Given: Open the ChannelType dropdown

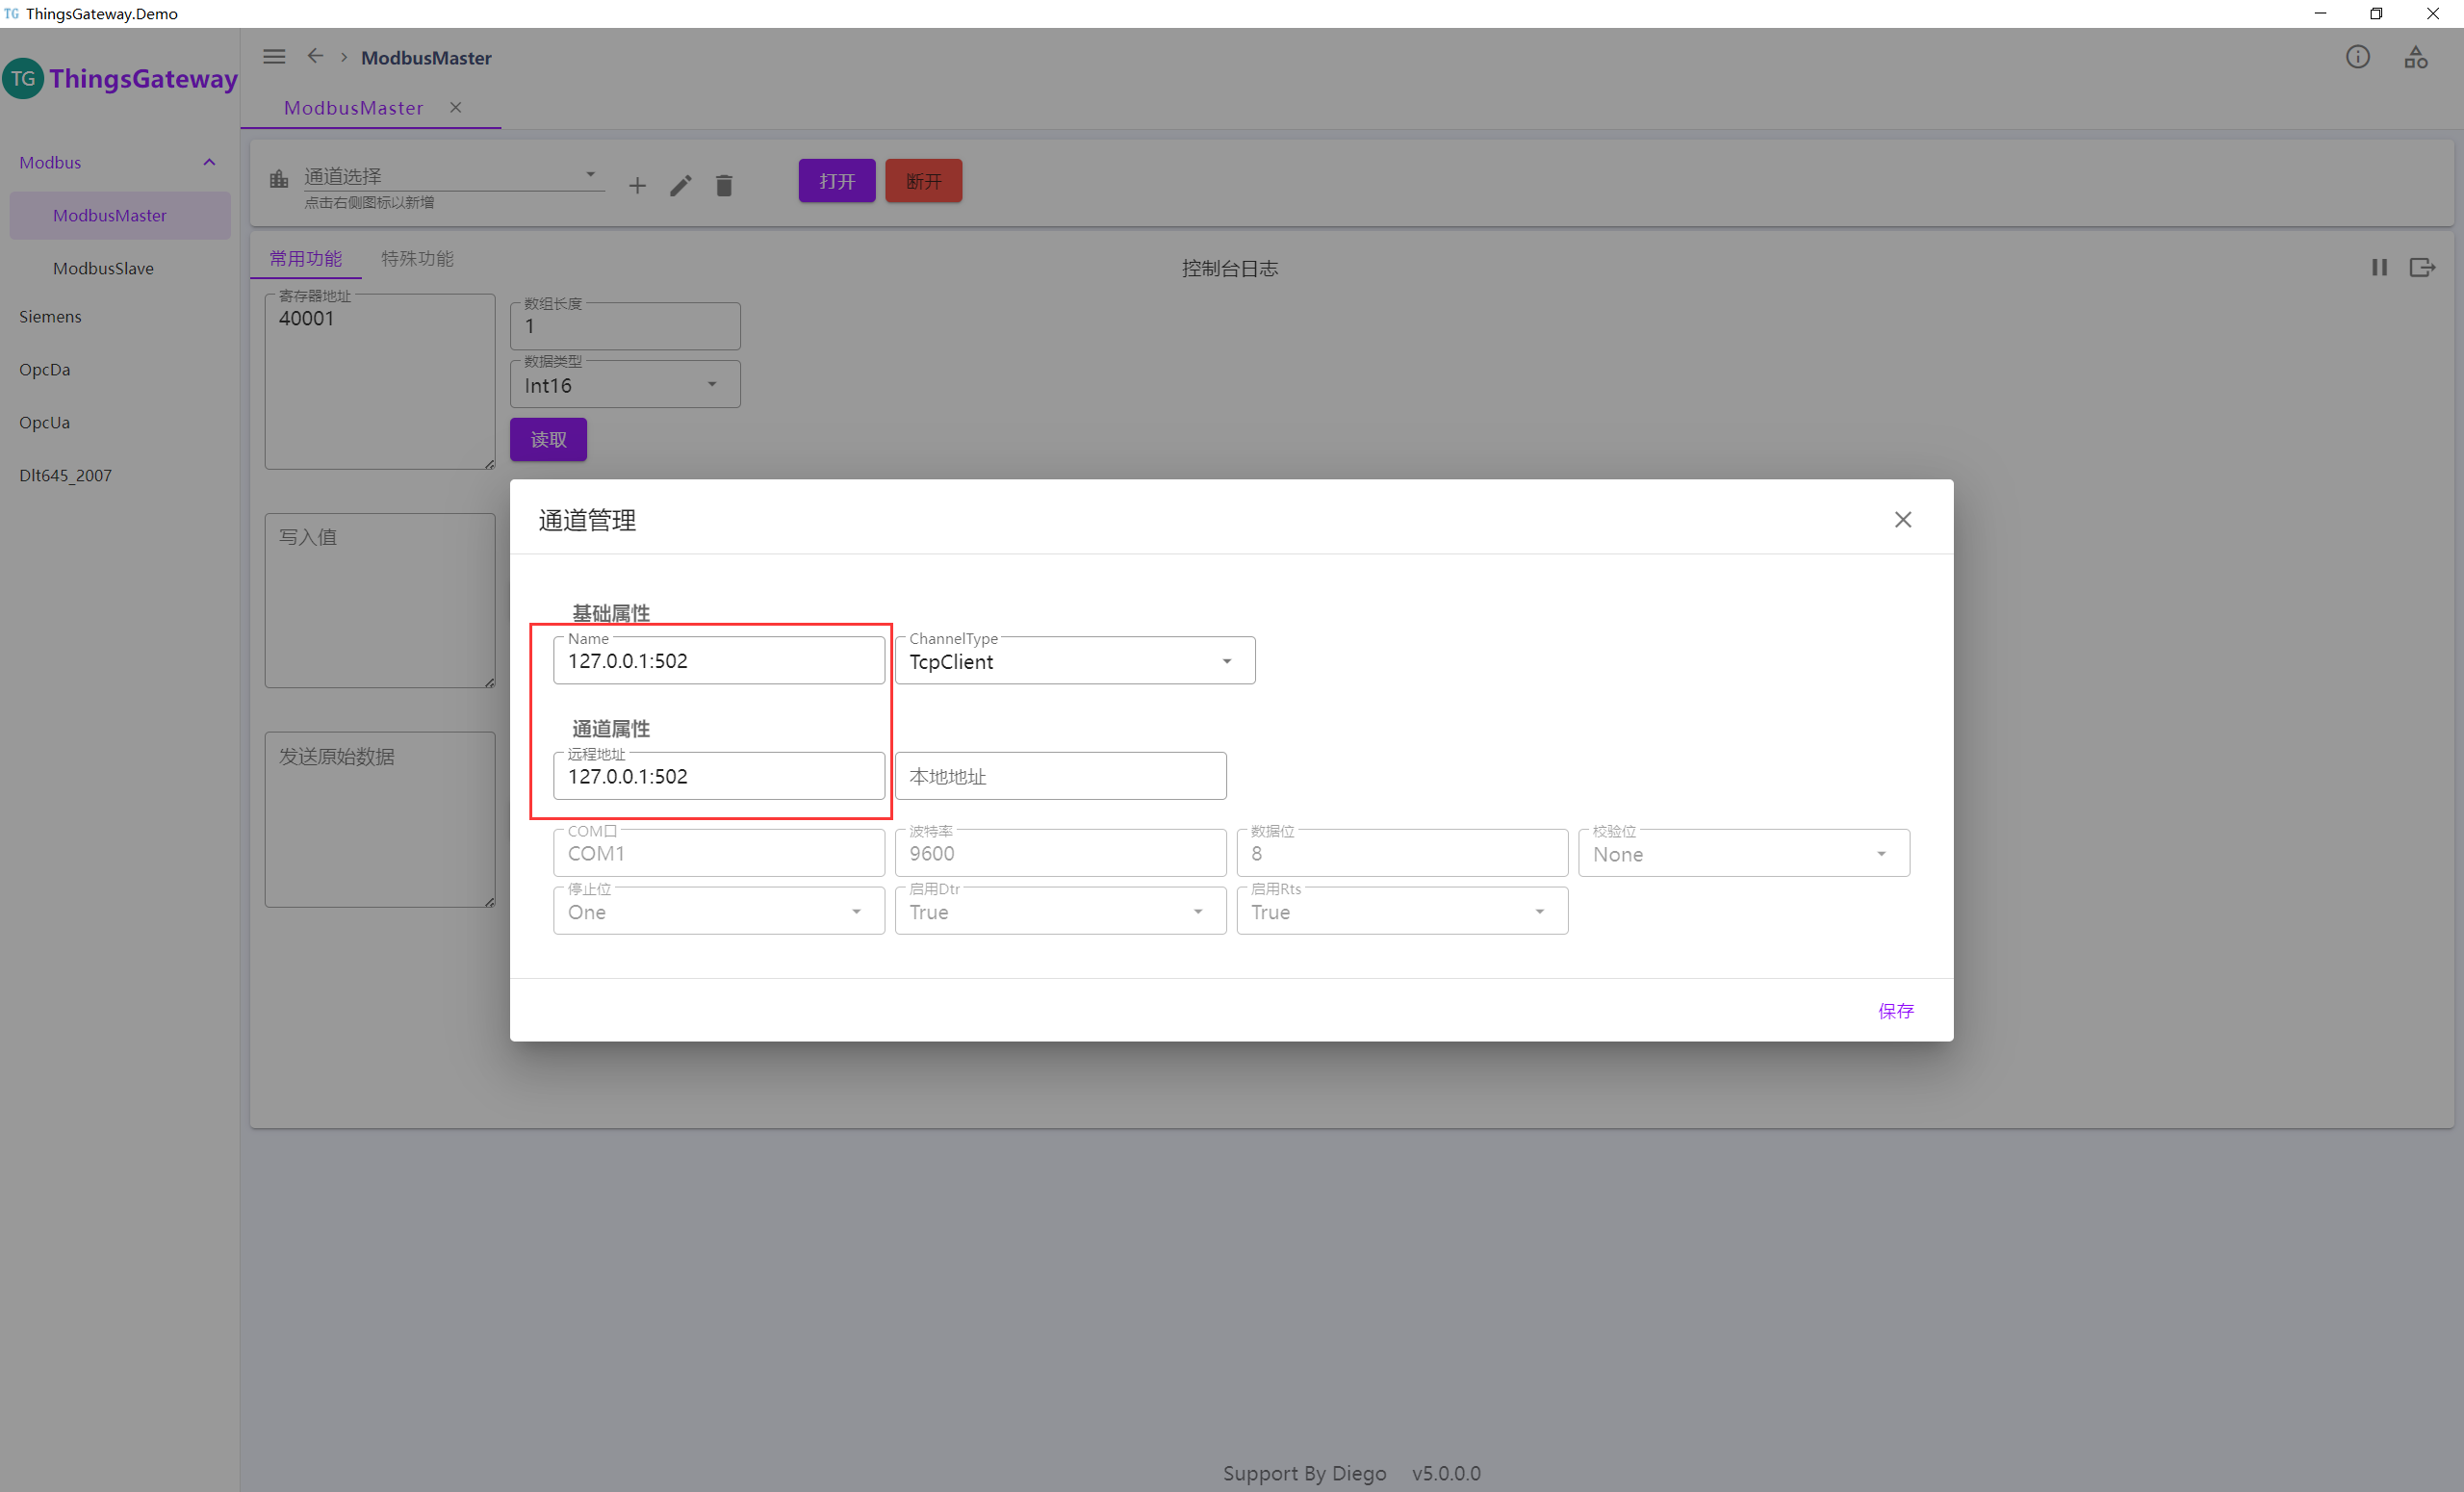Looking at the screenshot, I should (x=1074, y=661).
